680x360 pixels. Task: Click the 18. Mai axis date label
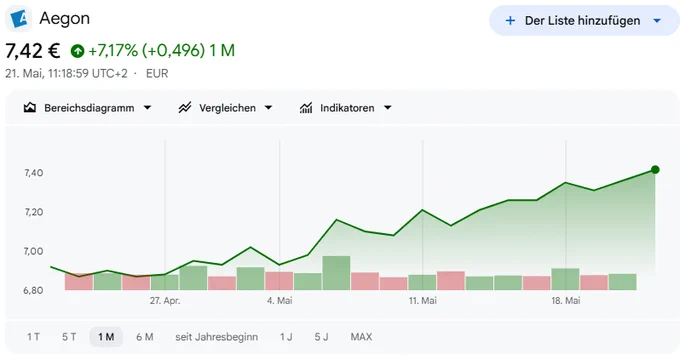[566, 301]
